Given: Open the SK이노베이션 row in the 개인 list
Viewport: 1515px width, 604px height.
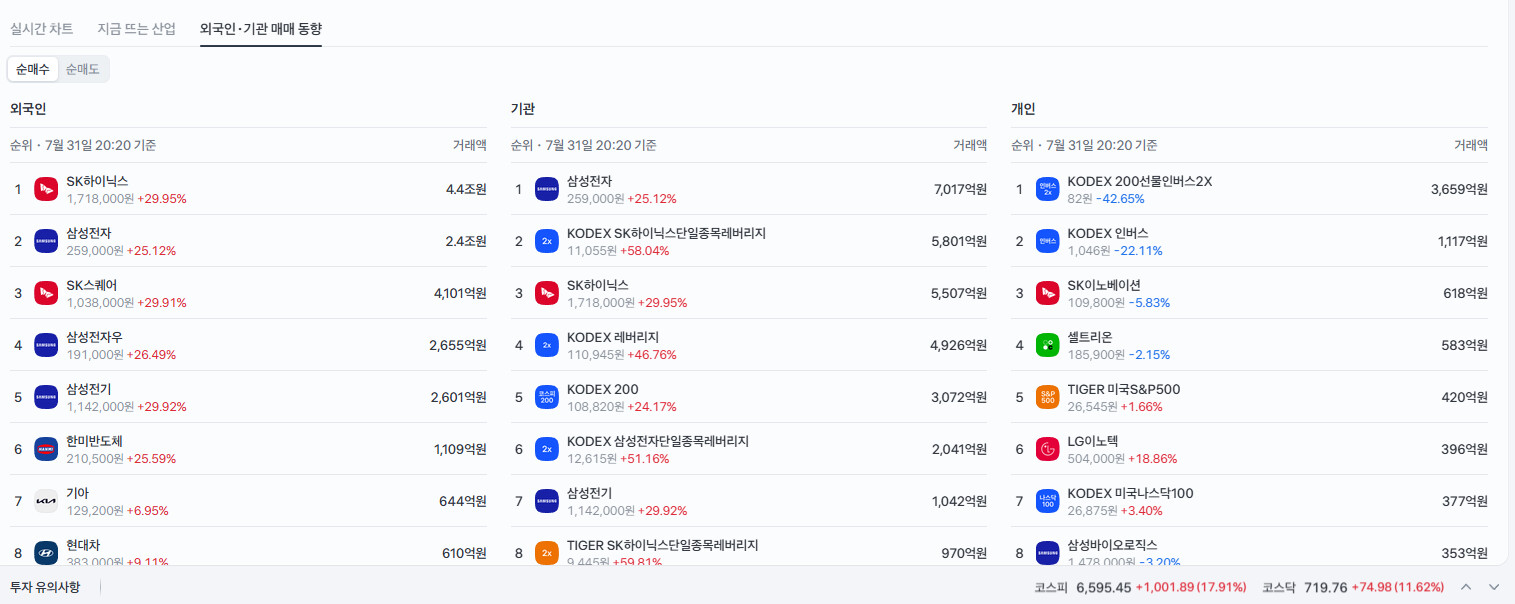Looking at the screenshot, I should click(x=1250, y=293).
